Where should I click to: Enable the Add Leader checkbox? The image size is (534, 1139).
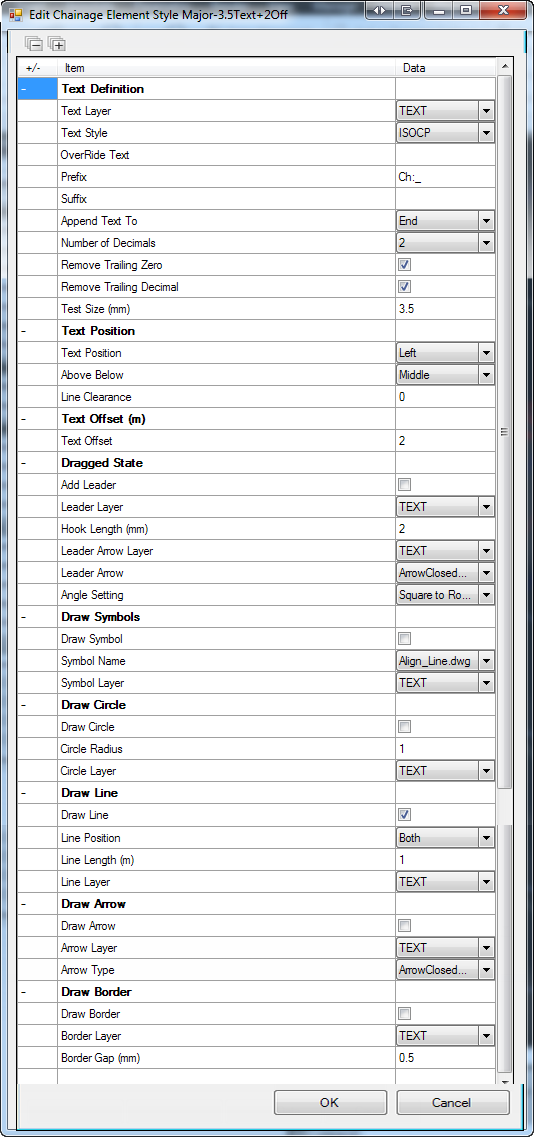click(x=405, y=485)
